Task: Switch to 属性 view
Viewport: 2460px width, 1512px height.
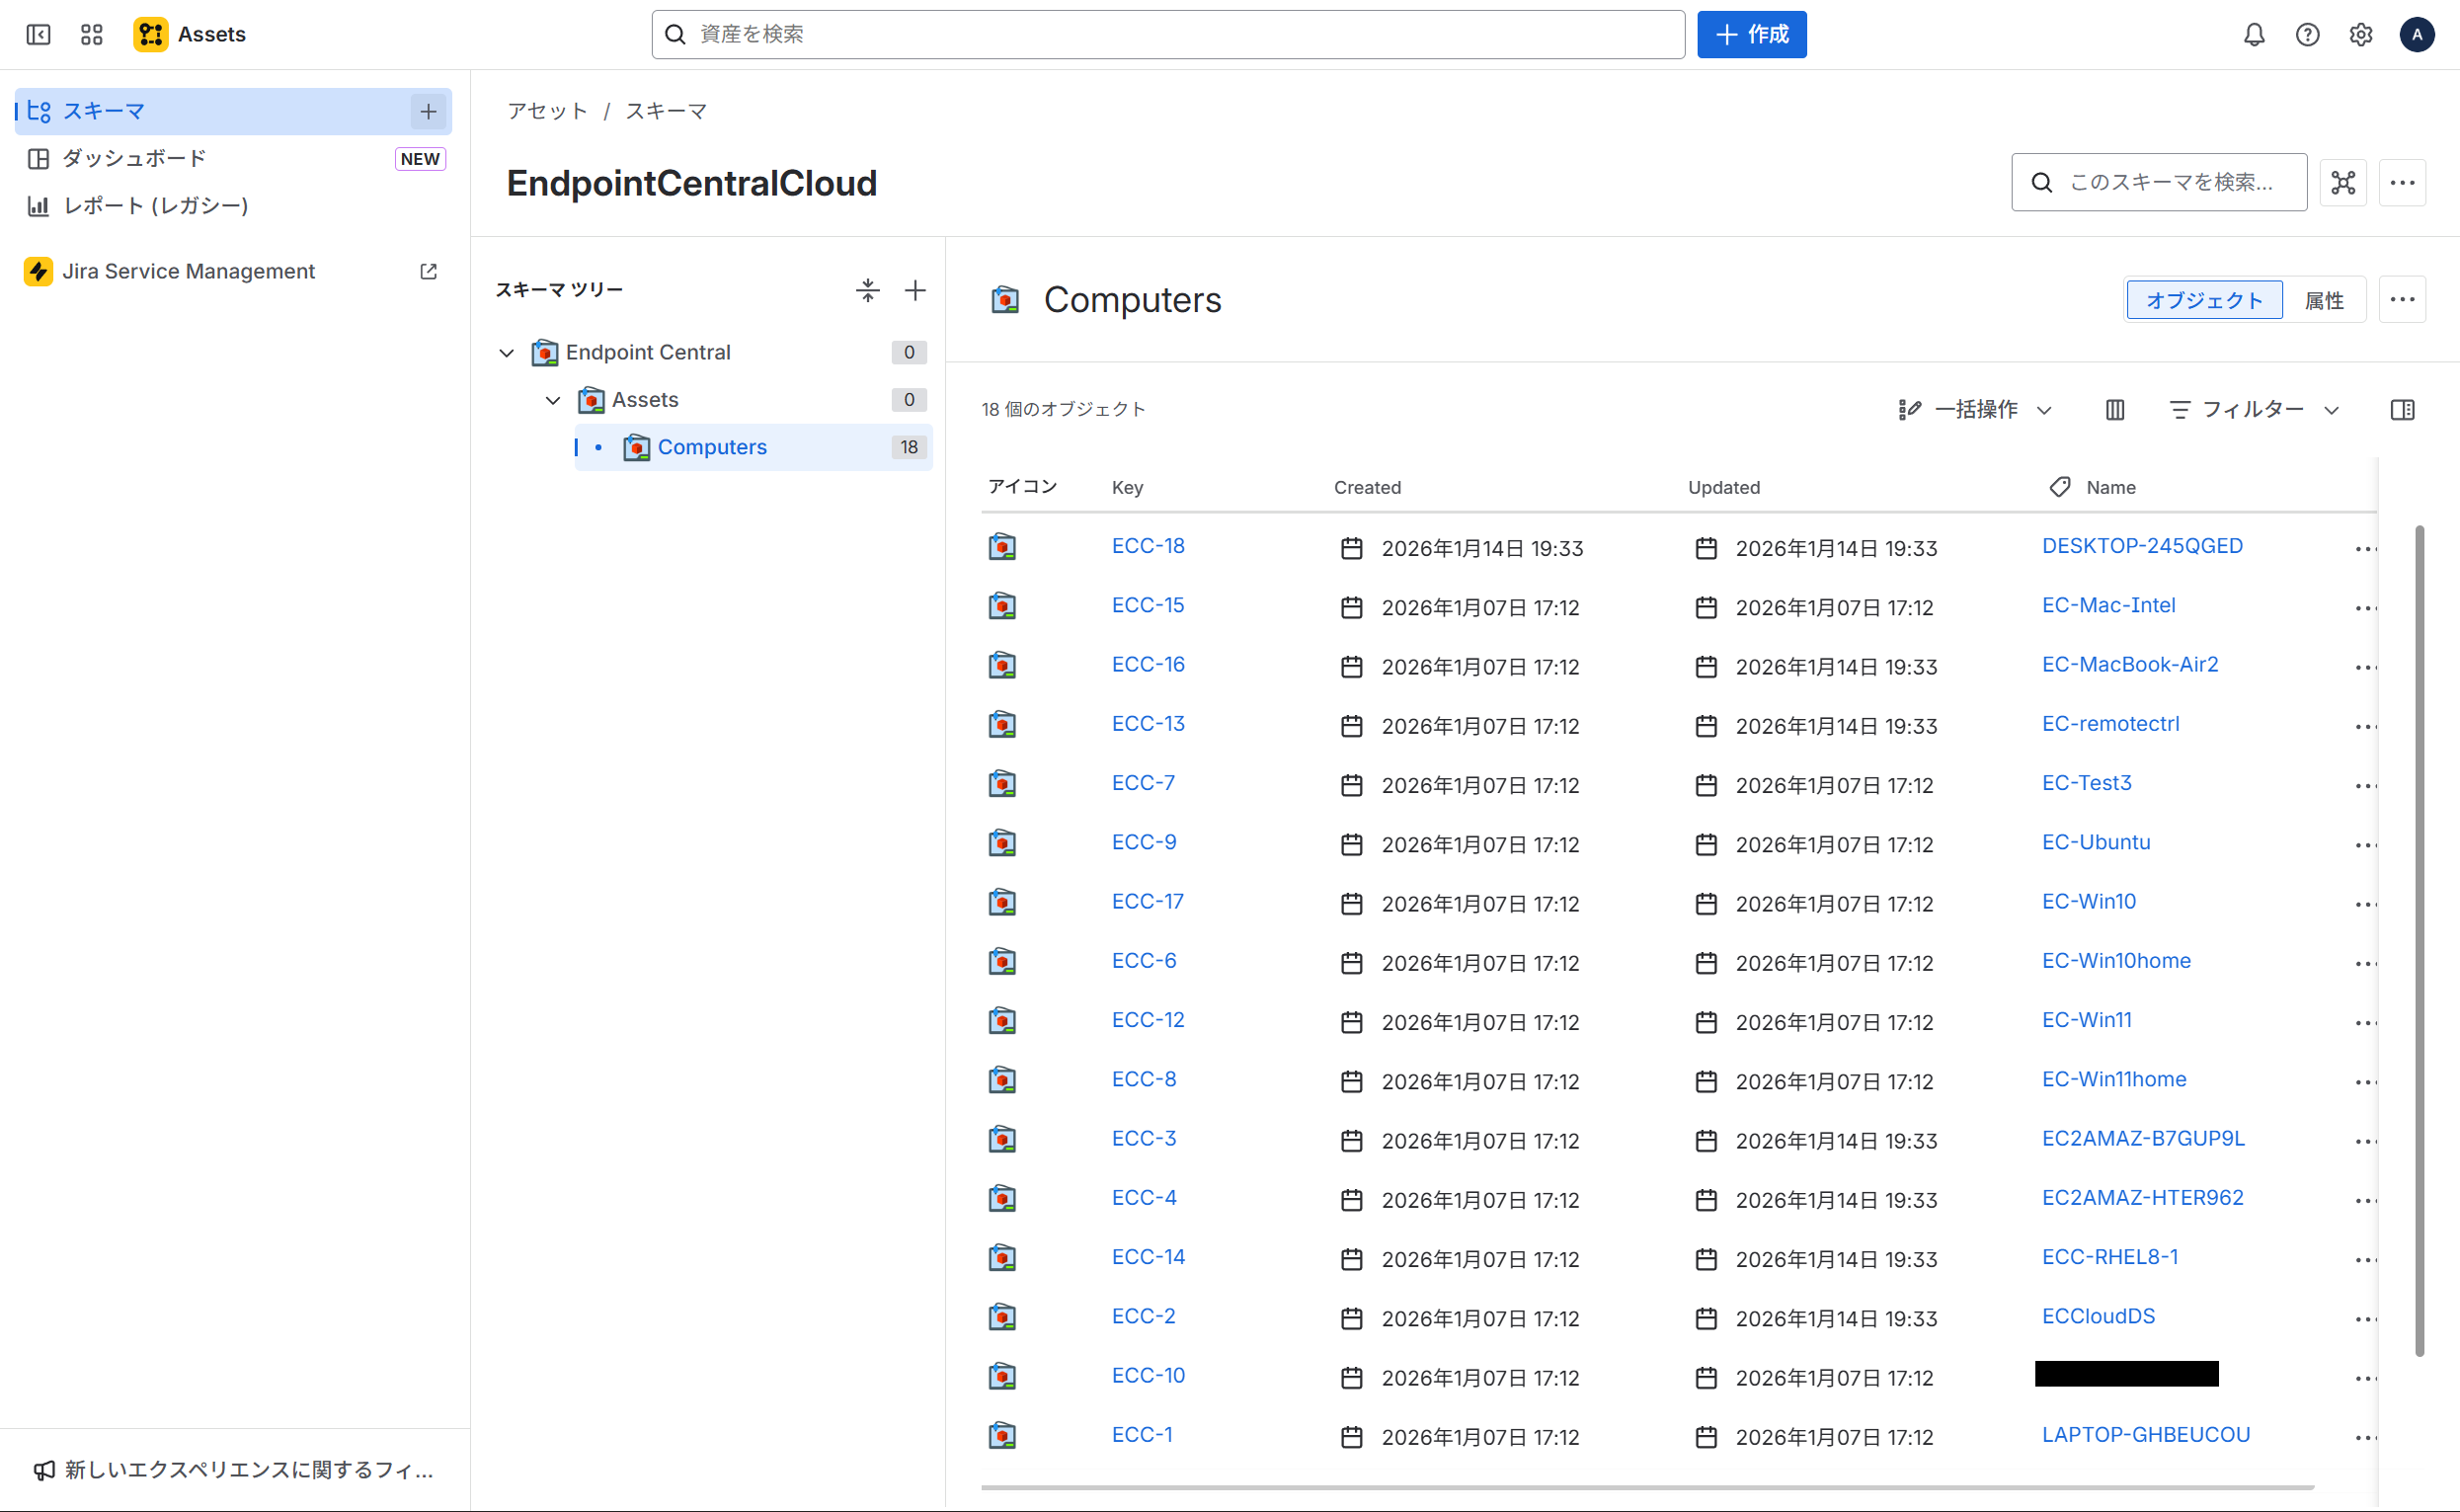Action: coord(2324,300)
